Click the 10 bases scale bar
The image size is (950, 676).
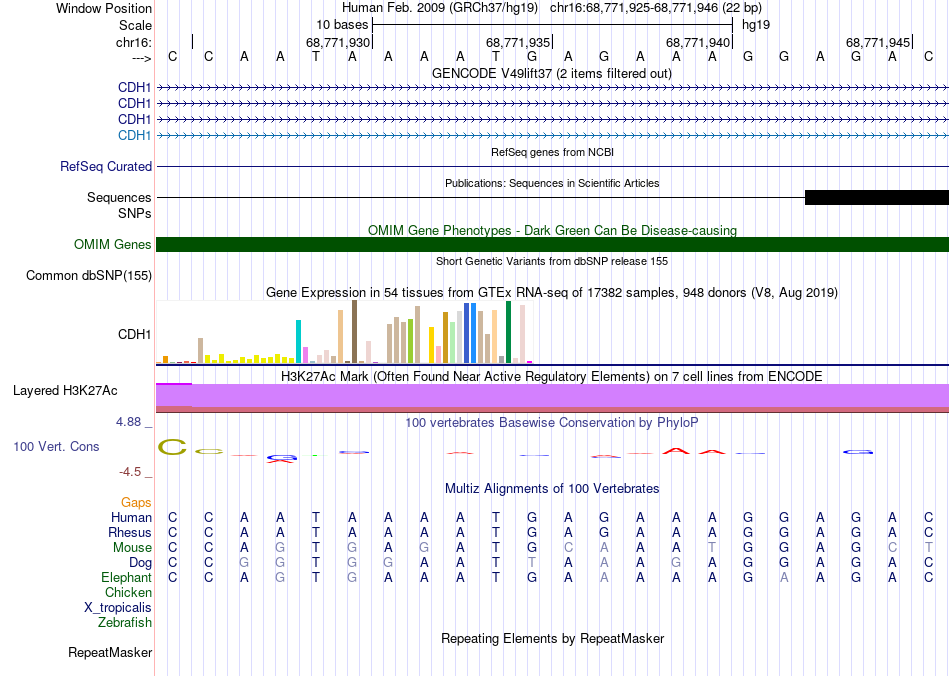(552, 23)
